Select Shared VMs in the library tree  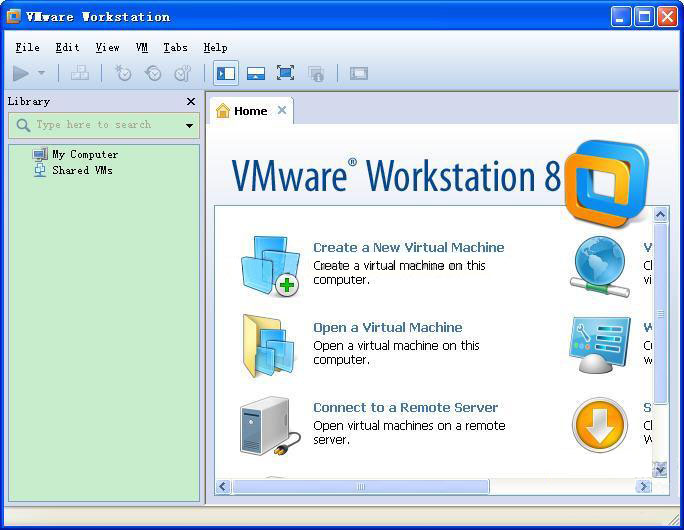pyautogui.click(x=82, y=170)
